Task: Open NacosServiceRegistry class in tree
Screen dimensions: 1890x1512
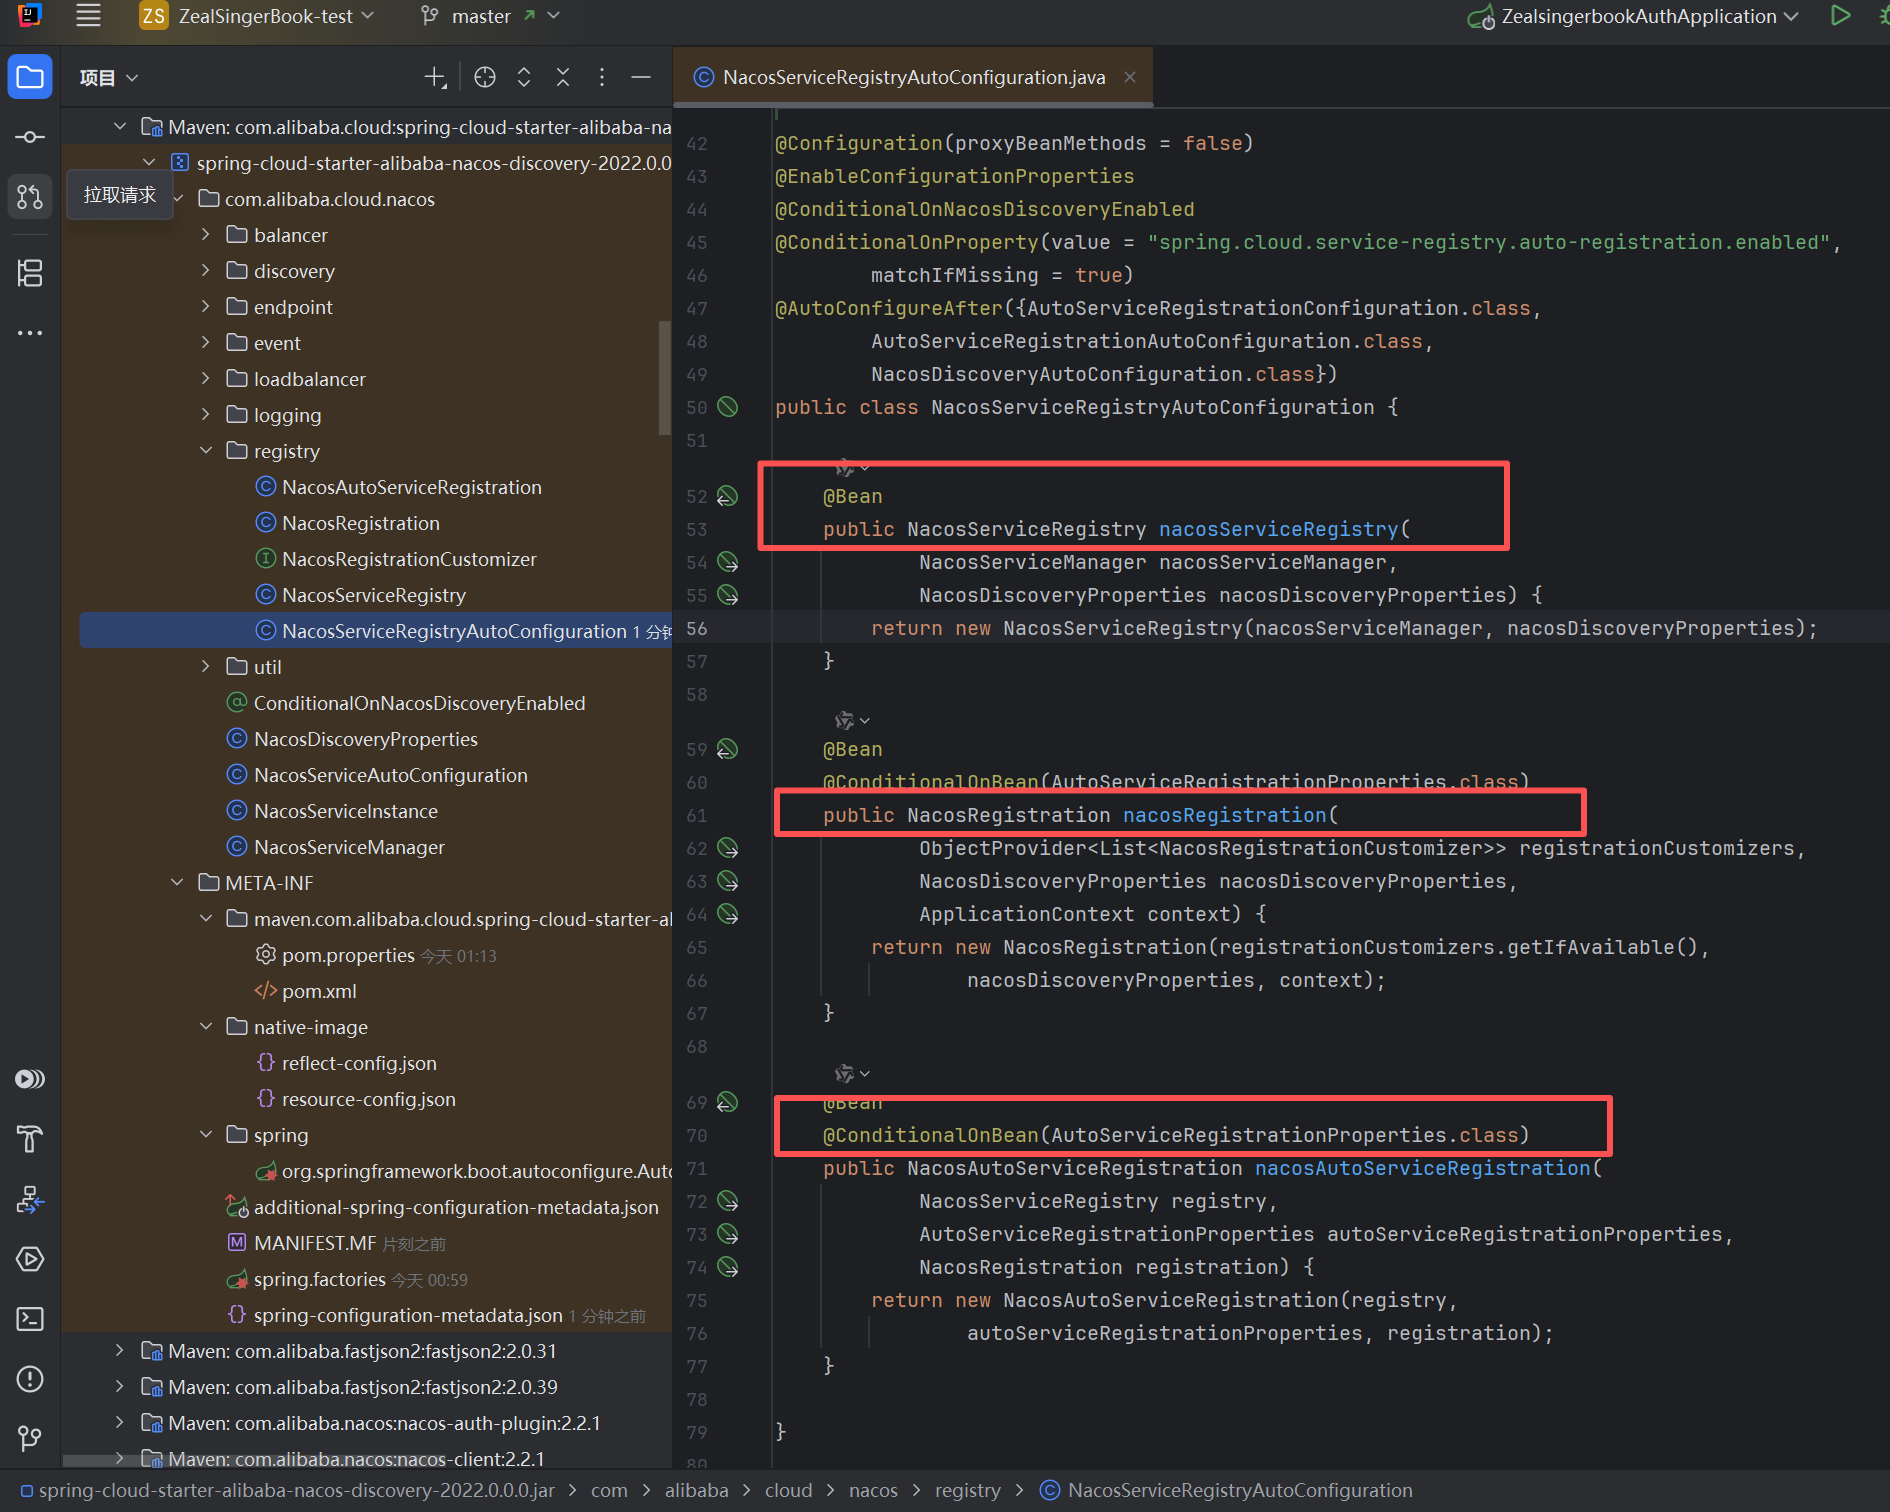Action: point(373,595)
